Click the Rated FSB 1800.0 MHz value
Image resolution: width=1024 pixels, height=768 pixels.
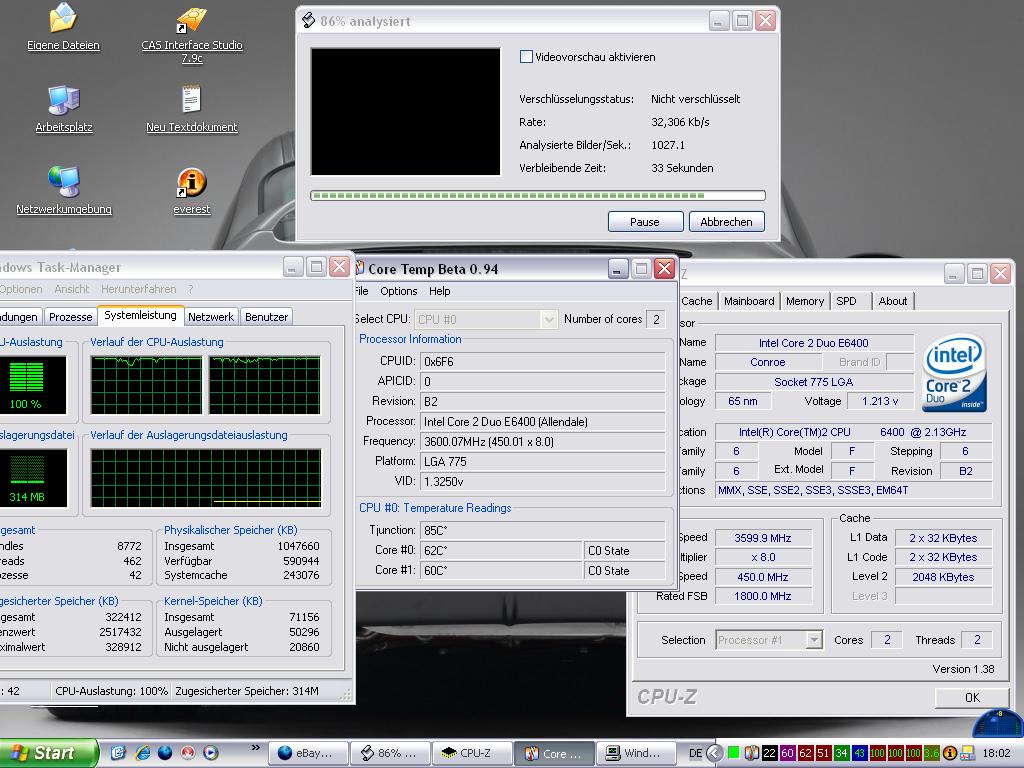point(763,596)
